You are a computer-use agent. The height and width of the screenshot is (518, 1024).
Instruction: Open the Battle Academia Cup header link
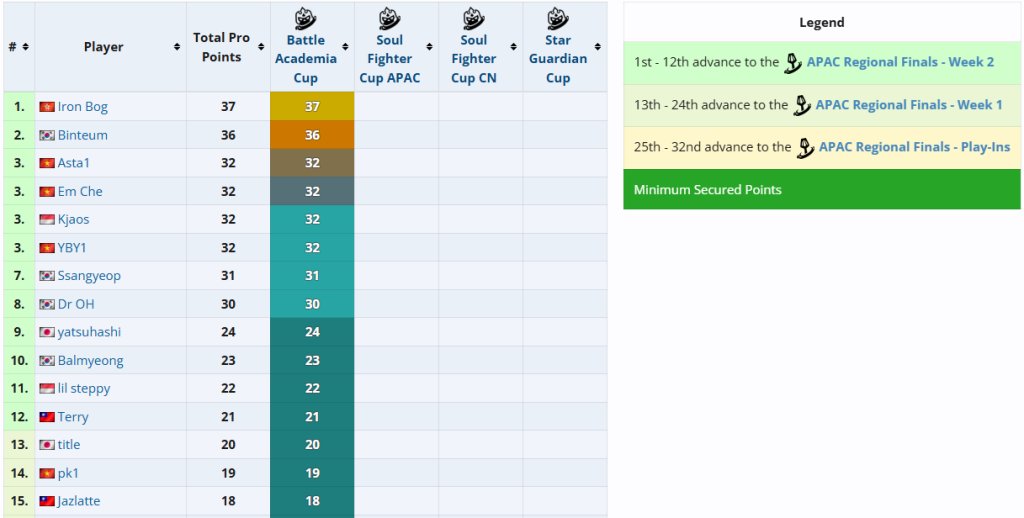(306, 59)
